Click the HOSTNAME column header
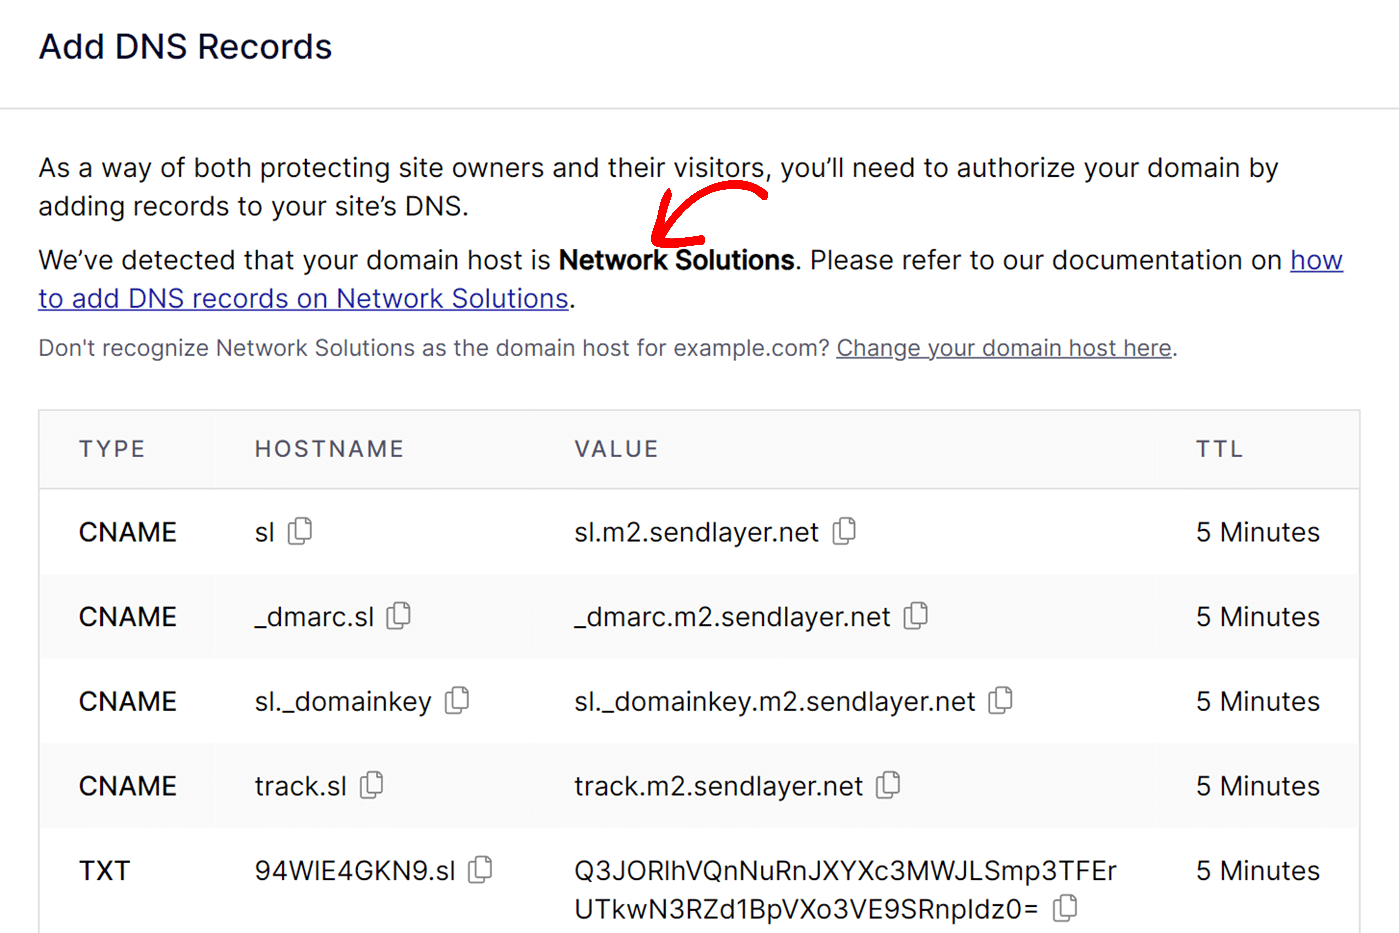The image size is (1400, 933). tap(329, 449)
